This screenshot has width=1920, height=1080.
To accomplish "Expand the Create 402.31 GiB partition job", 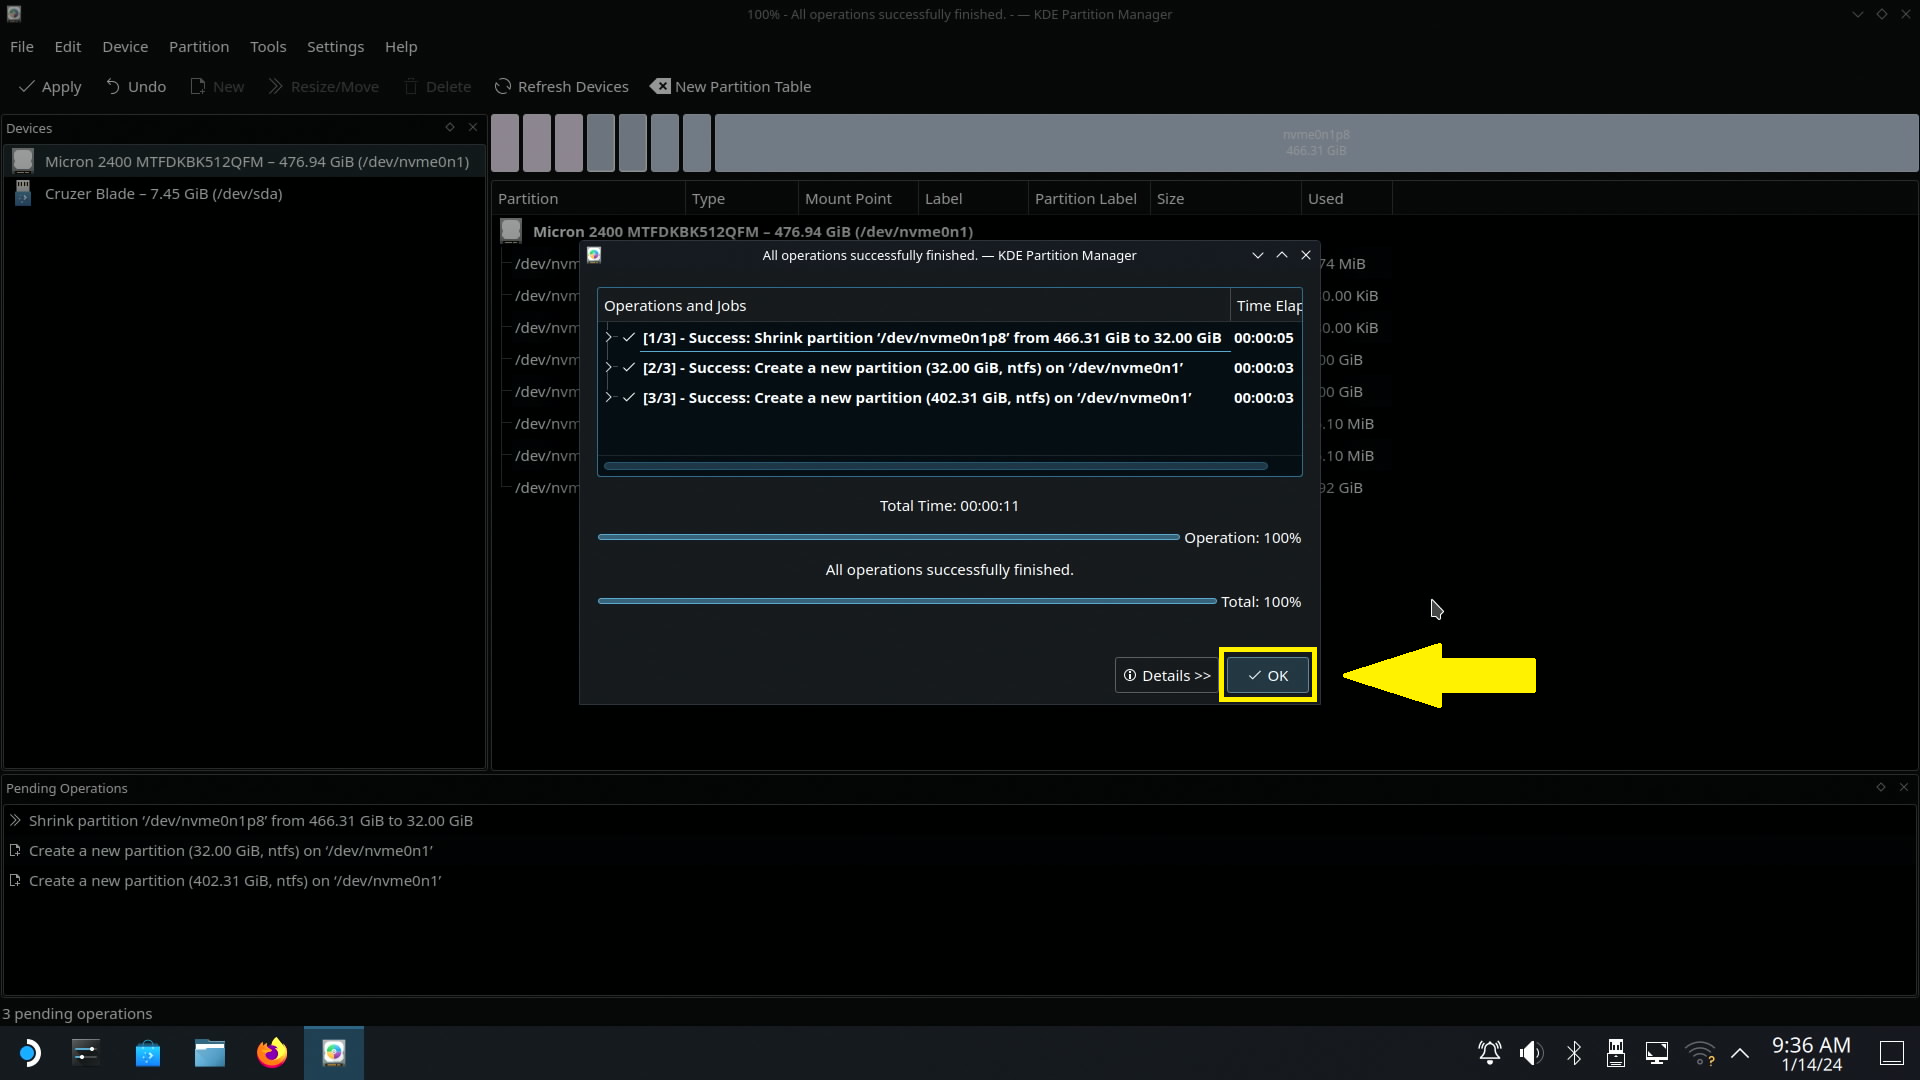I will (x=608, y=398).
